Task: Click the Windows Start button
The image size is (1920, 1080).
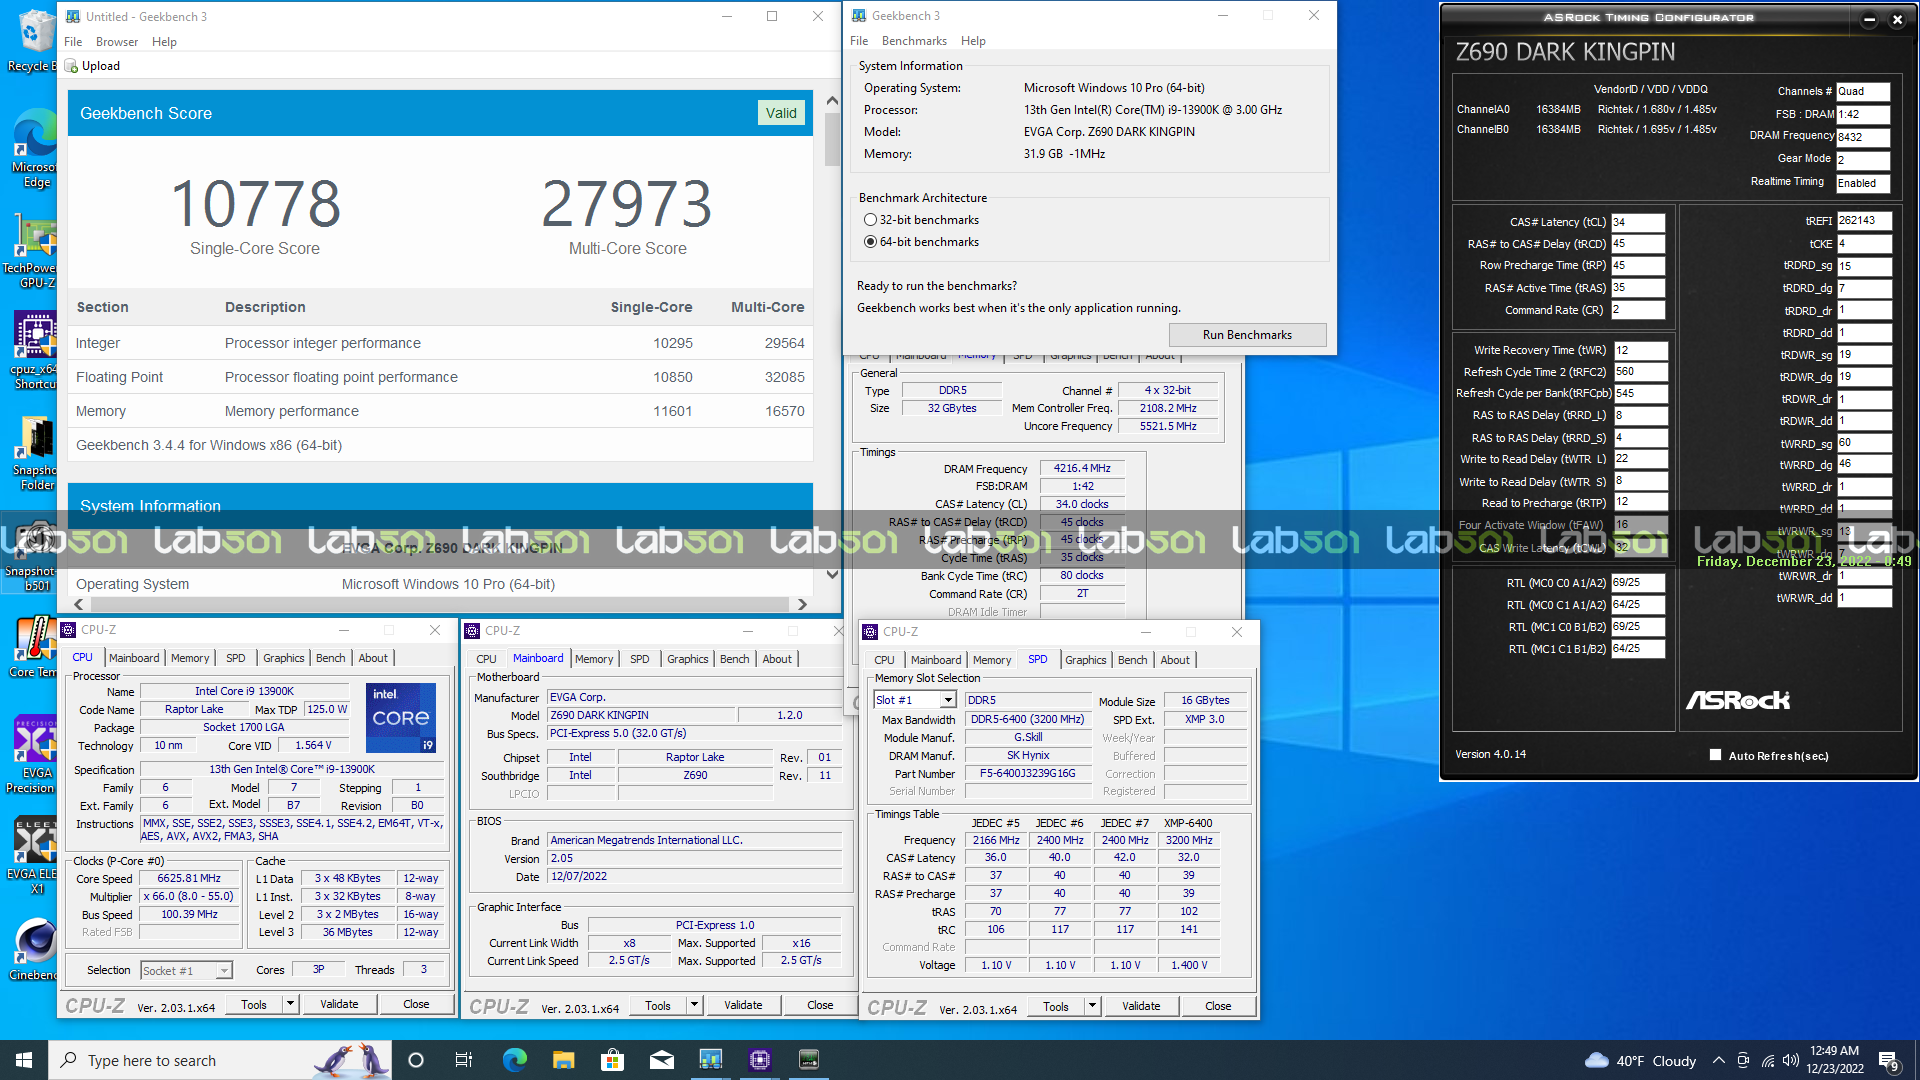Action: click(24, 1060)
